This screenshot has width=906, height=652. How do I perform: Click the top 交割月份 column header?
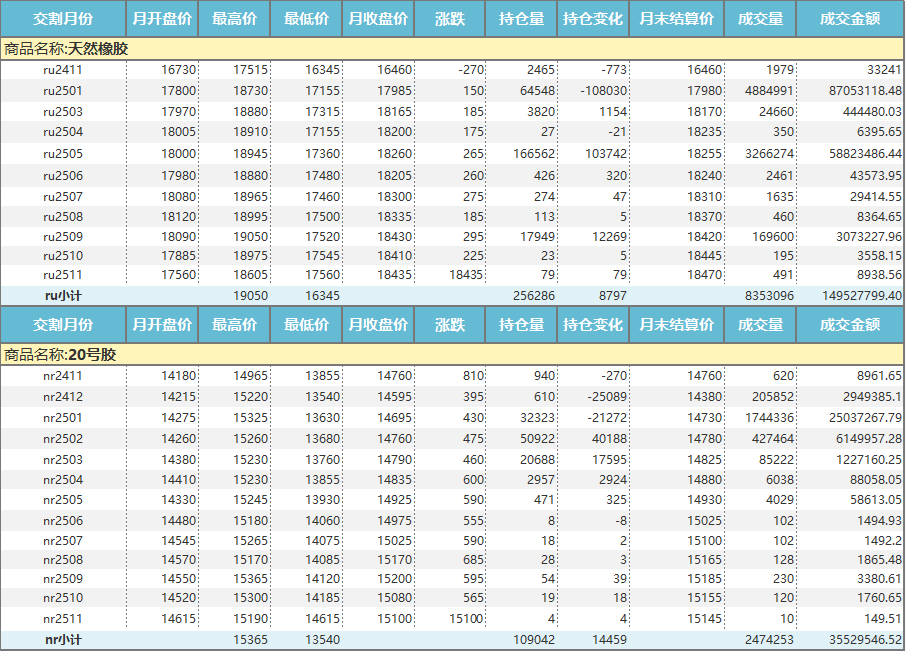point(63,19)
